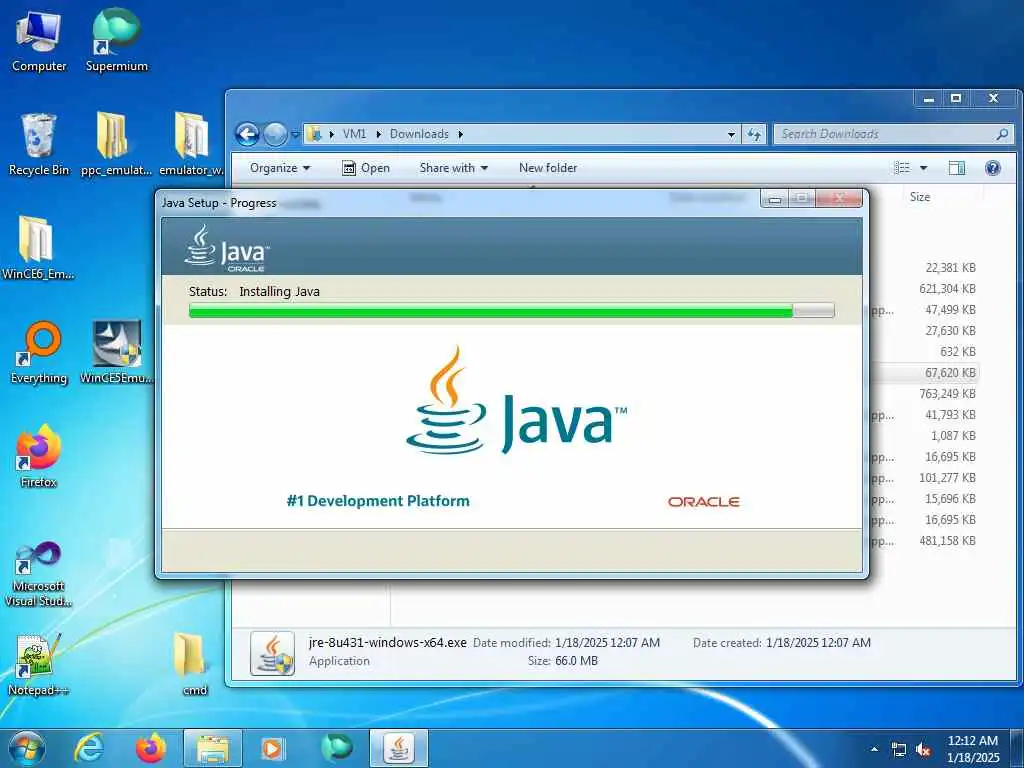Select the Microsoft Visual Studio shortcut
This screenshot has height=768, width=1024.
[x=39, y=573]
